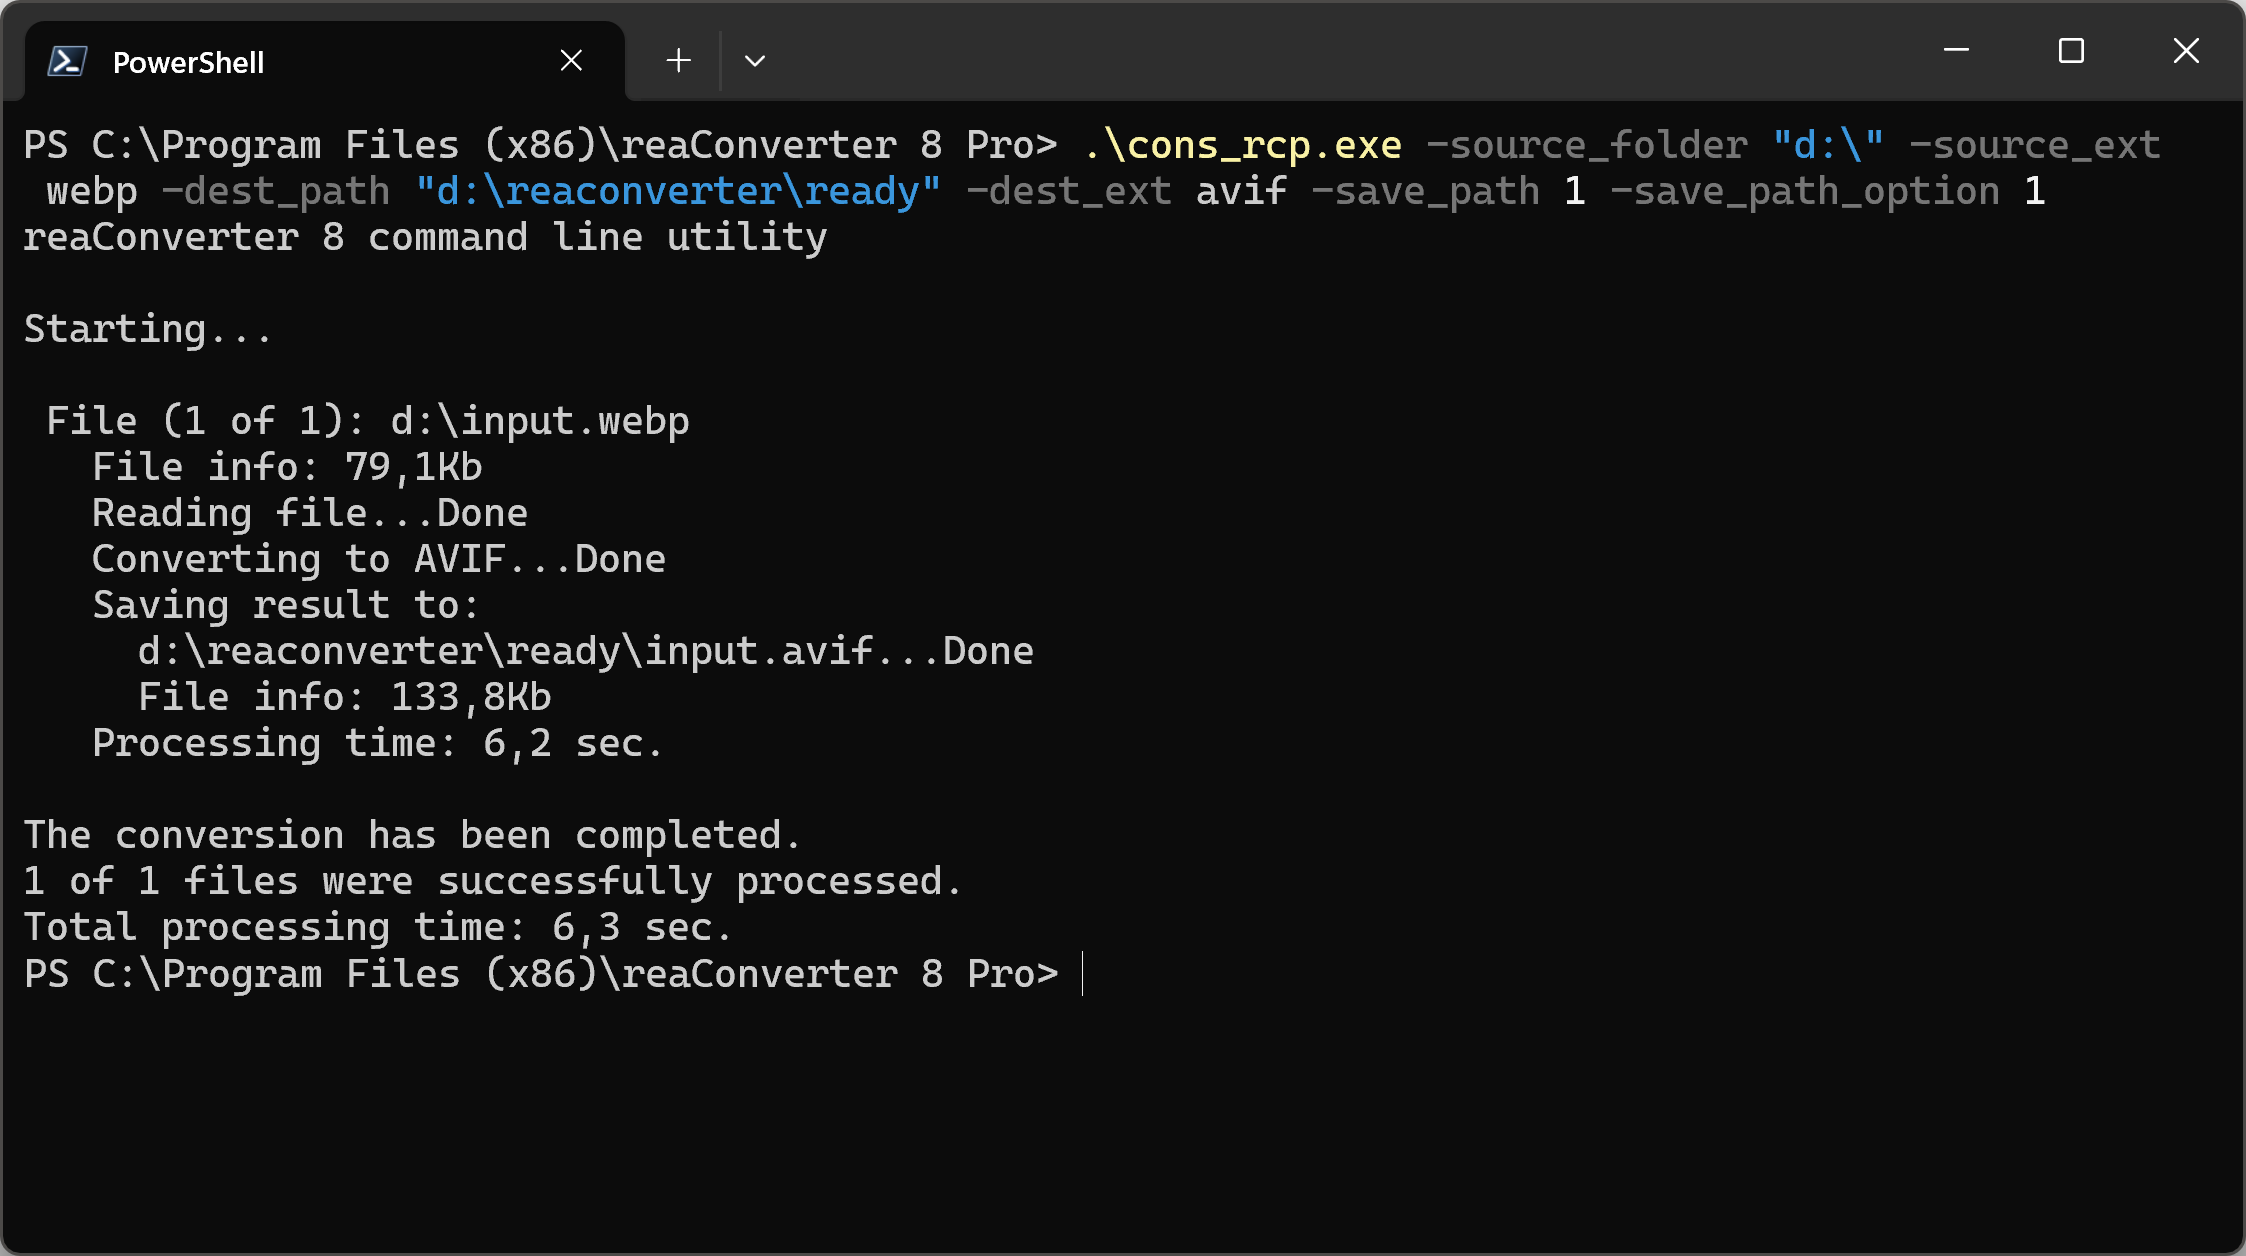Minimize the terminal window
2246x1256 pixels.
[1956, 50]
